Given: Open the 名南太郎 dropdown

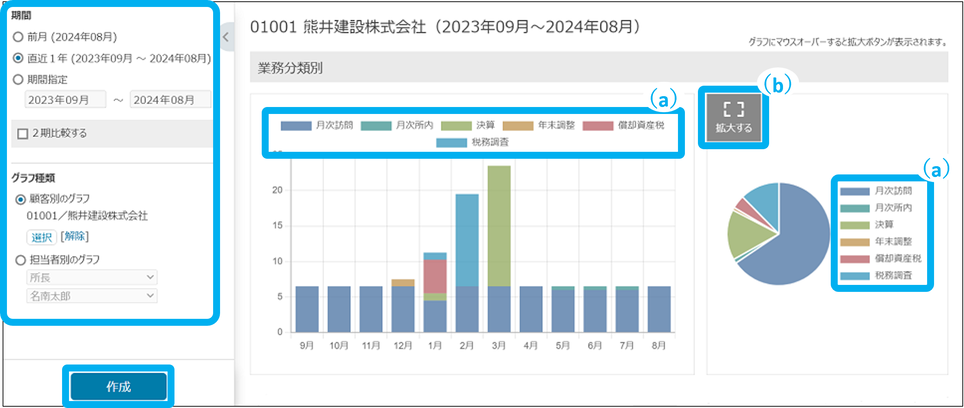Looking at the screenshot, I should click(x=93, y=296).
